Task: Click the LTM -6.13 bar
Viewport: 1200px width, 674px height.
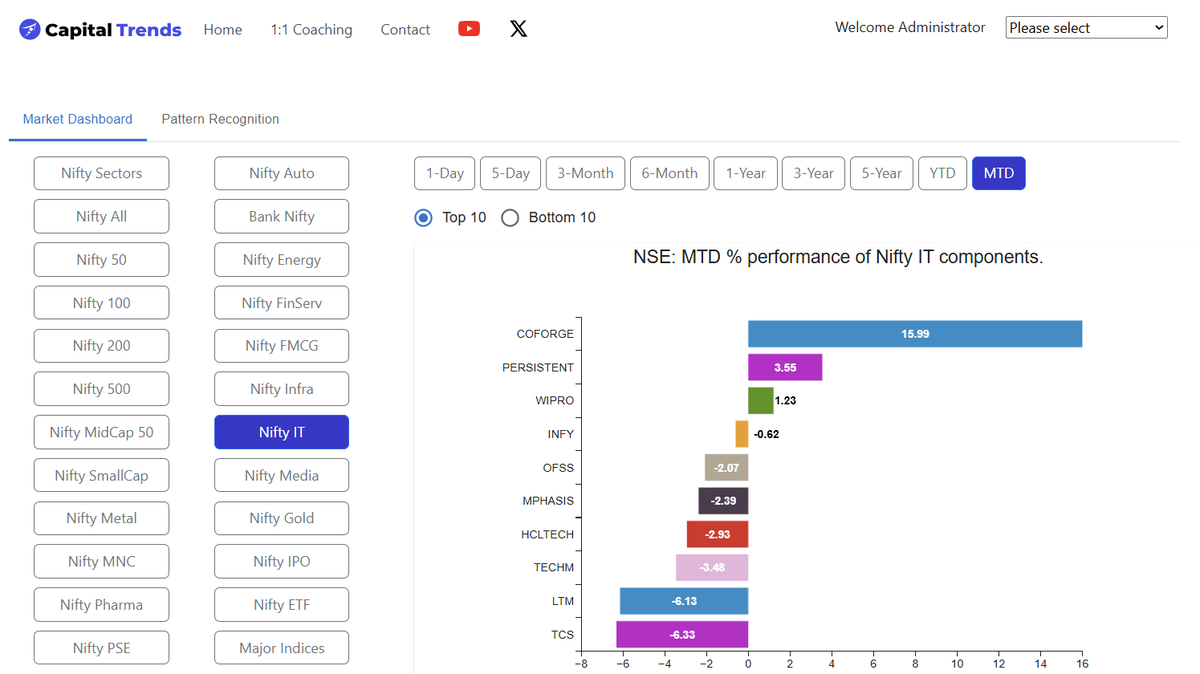Action: click(684, 601)
